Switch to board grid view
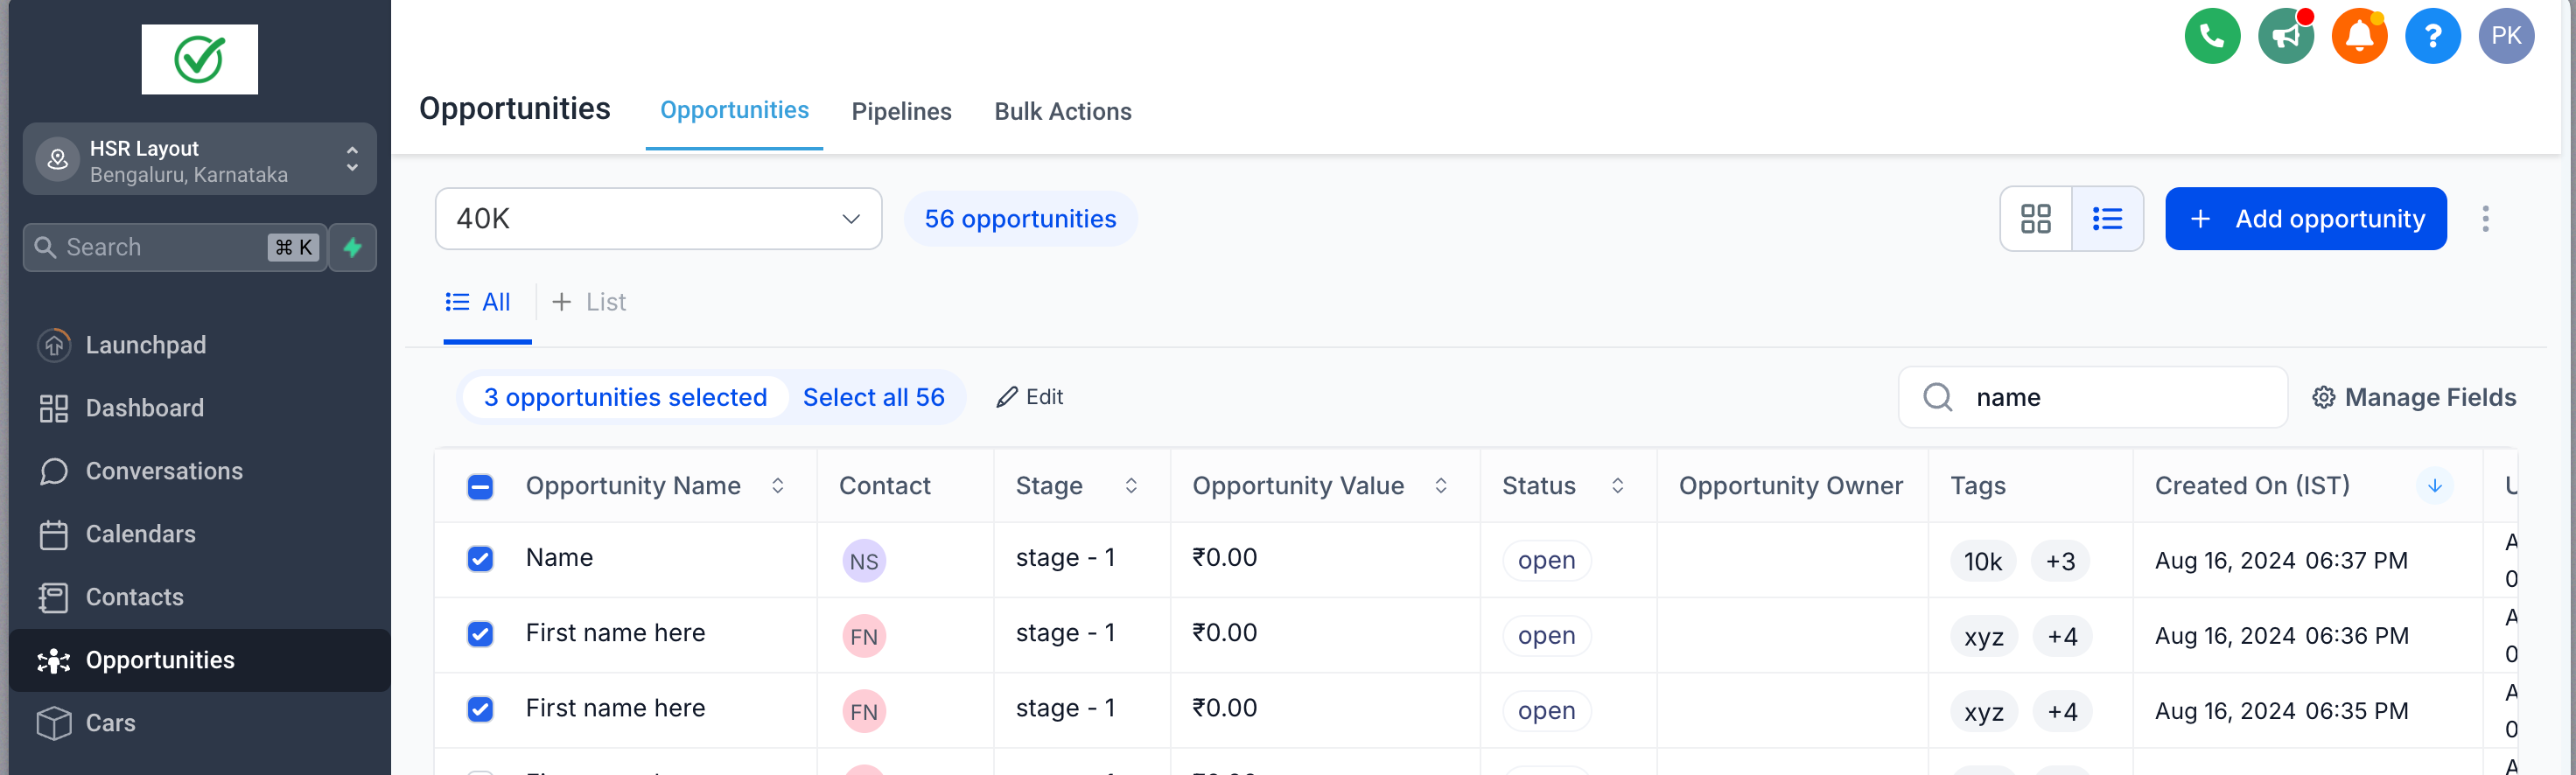2576x775 pixels. tap(2035, 219)
